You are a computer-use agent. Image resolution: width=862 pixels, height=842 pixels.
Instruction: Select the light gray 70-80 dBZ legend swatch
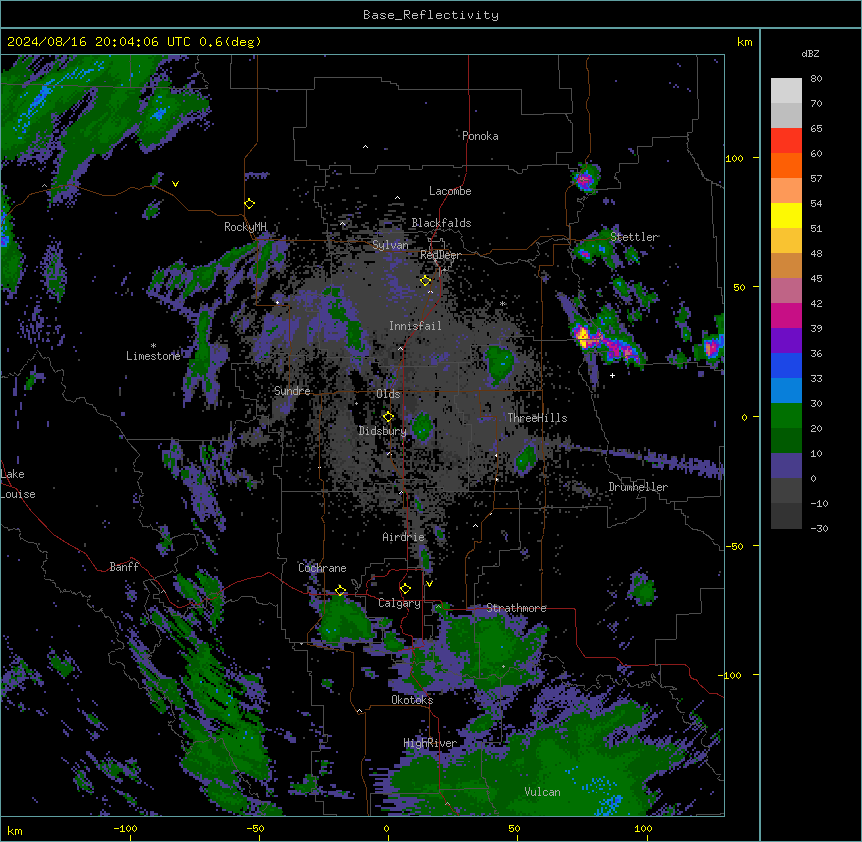pos(786,91)
